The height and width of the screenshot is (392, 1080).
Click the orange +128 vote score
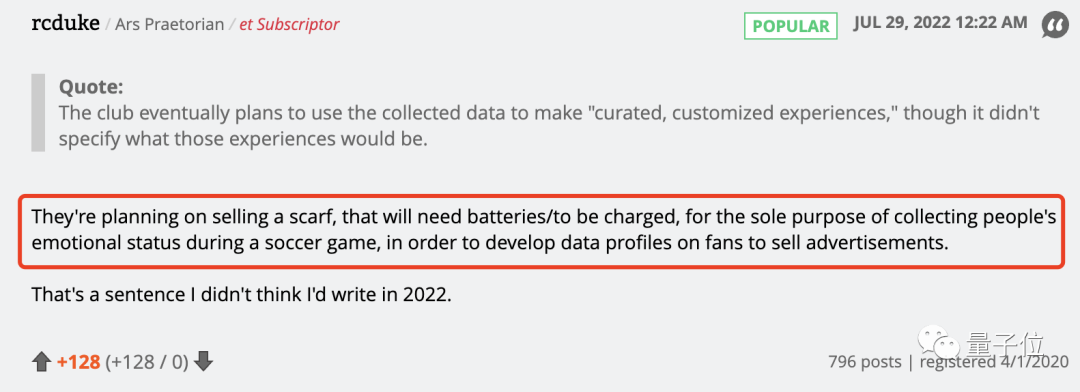[x=79, y=362]
